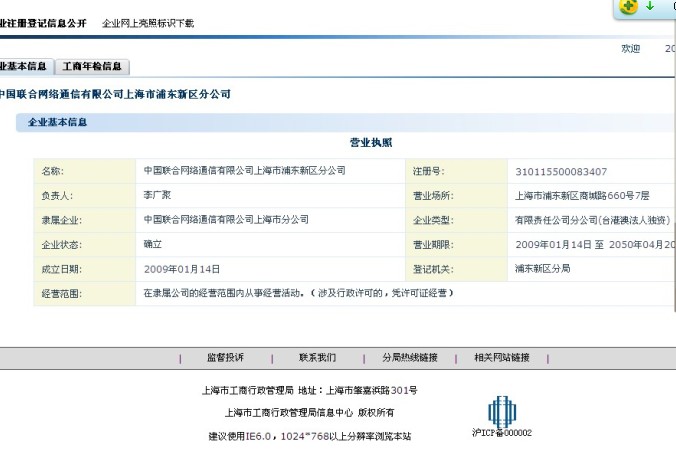Screen dimensions: 676x456
Task: Click the address 上海市浦东新区商城路660号7层
Action: (582, 196)
